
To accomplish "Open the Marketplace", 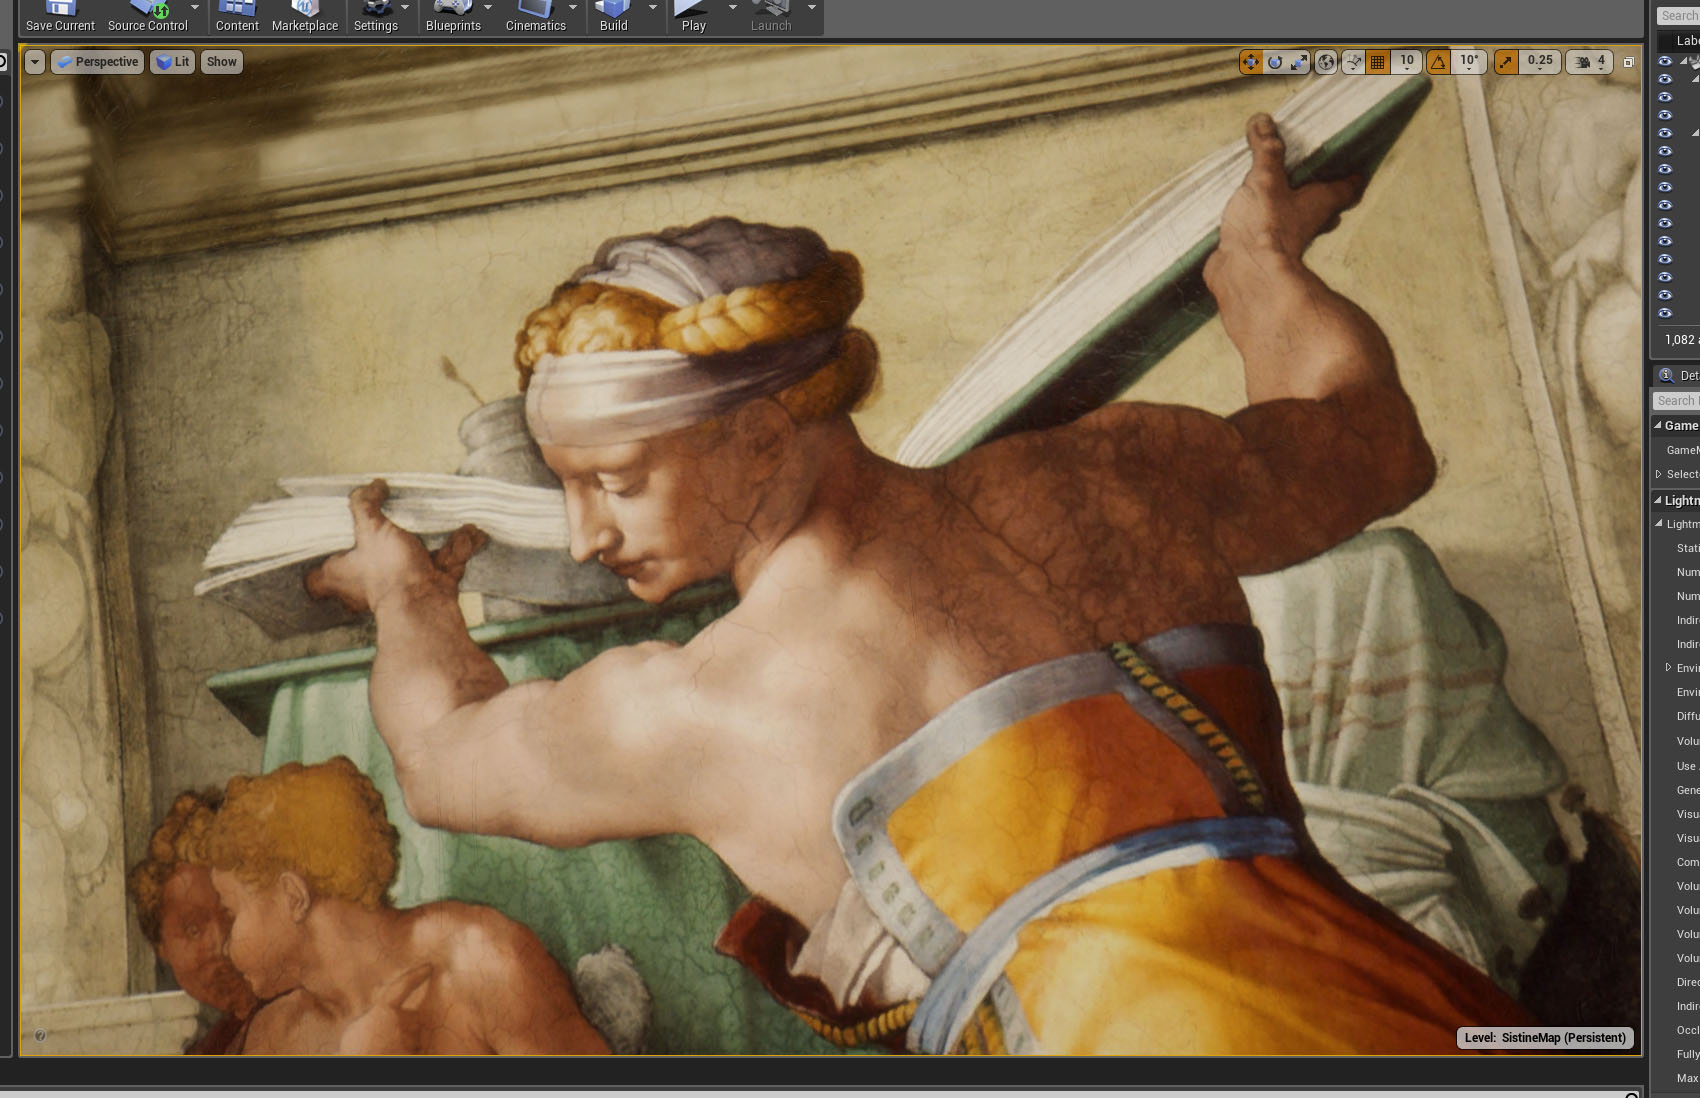I will click(305, 17).
